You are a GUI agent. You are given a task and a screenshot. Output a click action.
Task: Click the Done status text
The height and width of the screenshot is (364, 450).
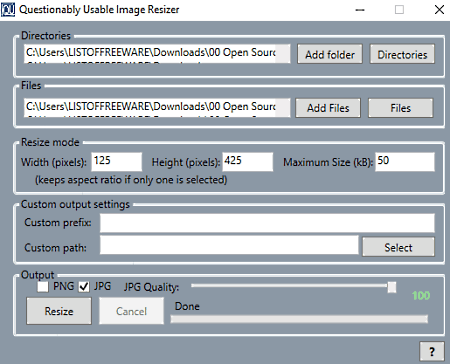pyautogui.click(x=187, y=306)
